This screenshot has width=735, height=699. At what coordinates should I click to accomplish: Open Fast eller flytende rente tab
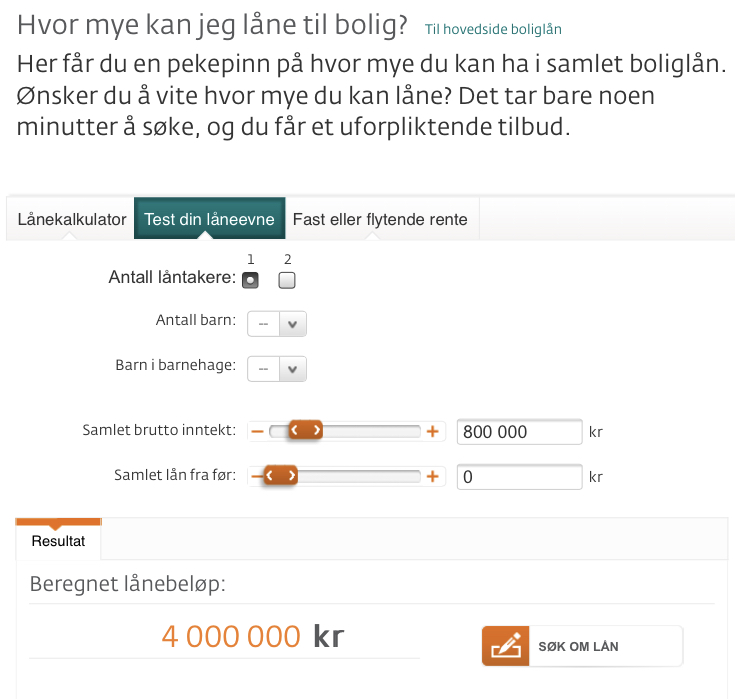(x=380, y=219)
